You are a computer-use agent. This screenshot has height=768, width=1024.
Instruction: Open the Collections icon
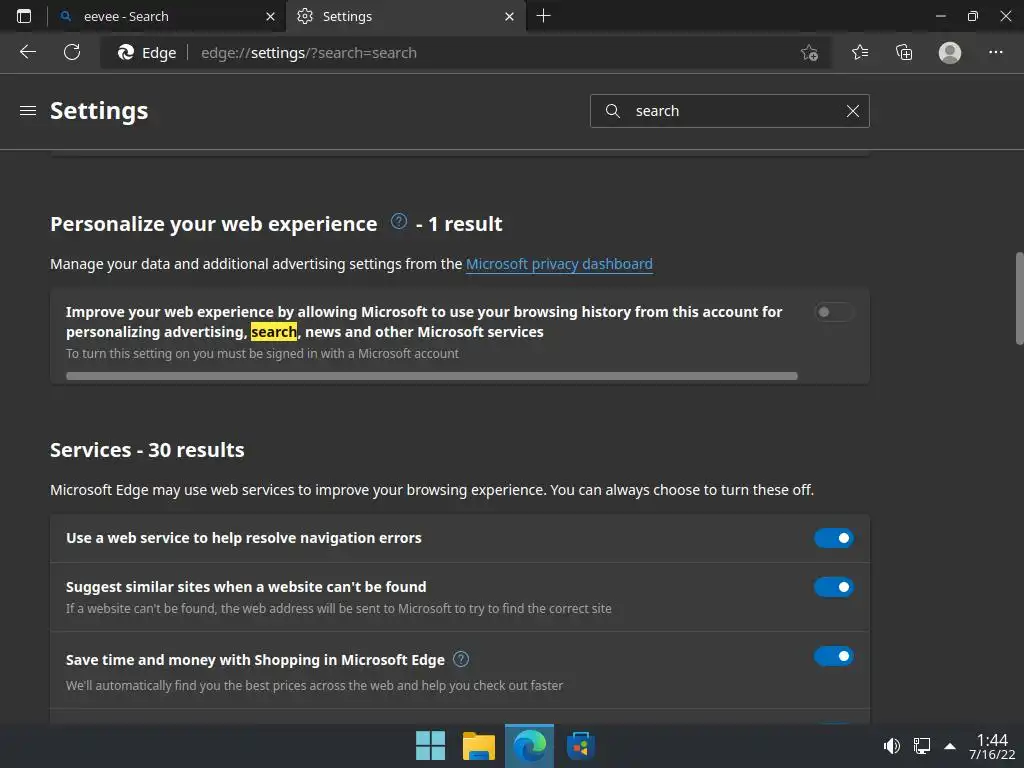click(904, 52)
